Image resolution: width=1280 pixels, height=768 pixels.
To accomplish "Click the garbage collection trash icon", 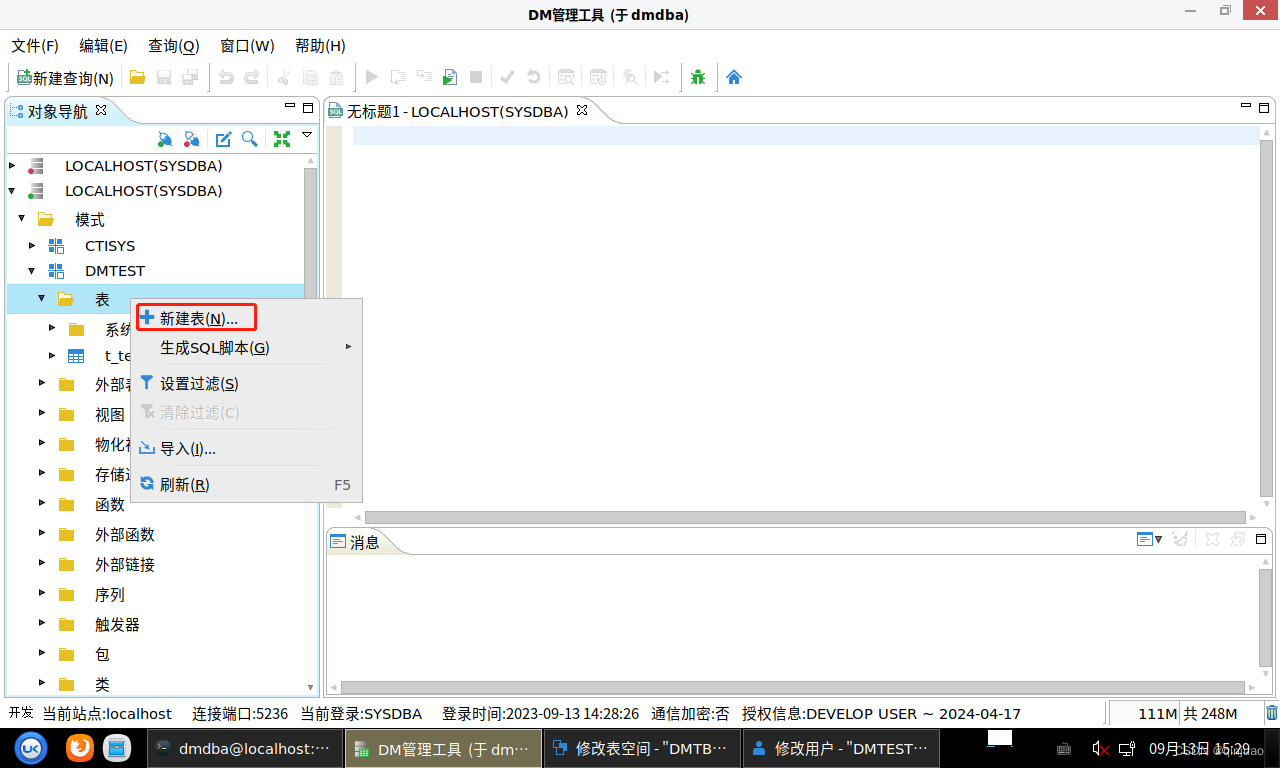I will (1271, 713).
